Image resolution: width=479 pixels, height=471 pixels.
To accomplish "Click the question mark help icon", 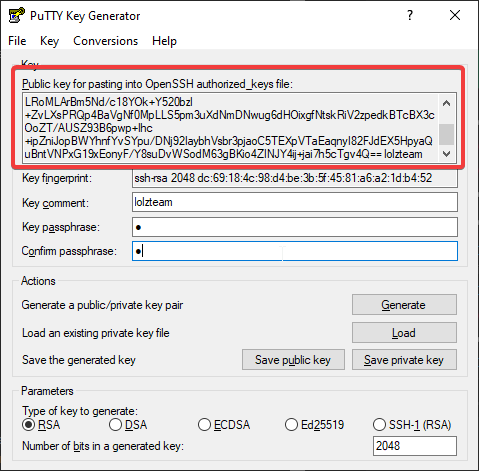I will pos(410,15).
